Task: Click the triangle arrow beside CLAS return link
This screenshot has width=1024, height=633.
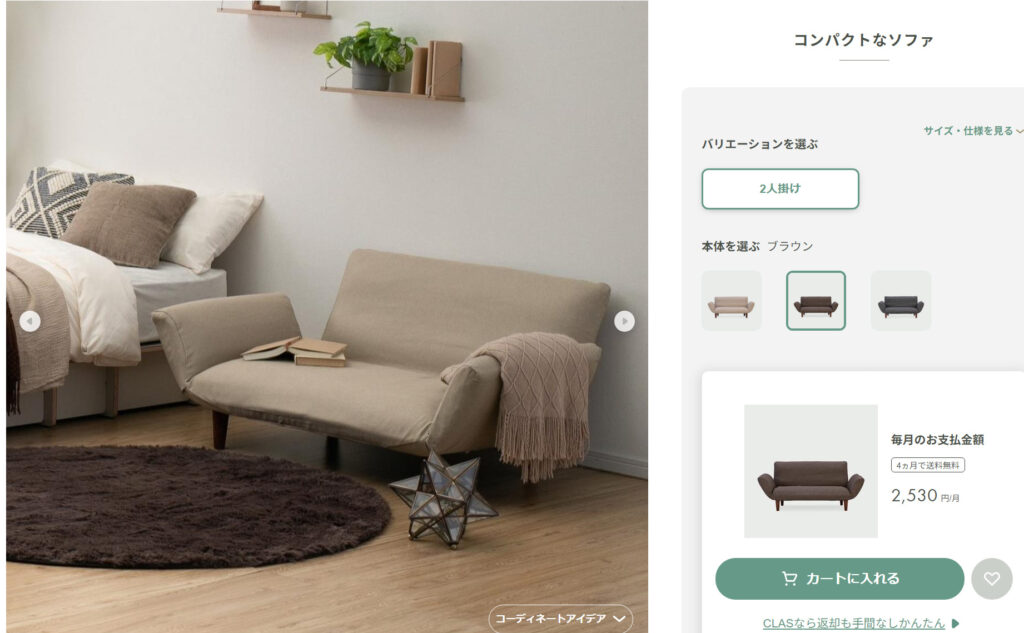Action: (x=955, y=623)
